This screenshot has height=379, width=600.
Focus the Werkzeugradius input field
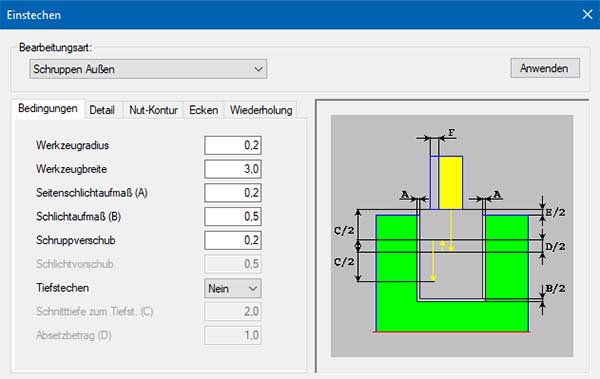233,145
